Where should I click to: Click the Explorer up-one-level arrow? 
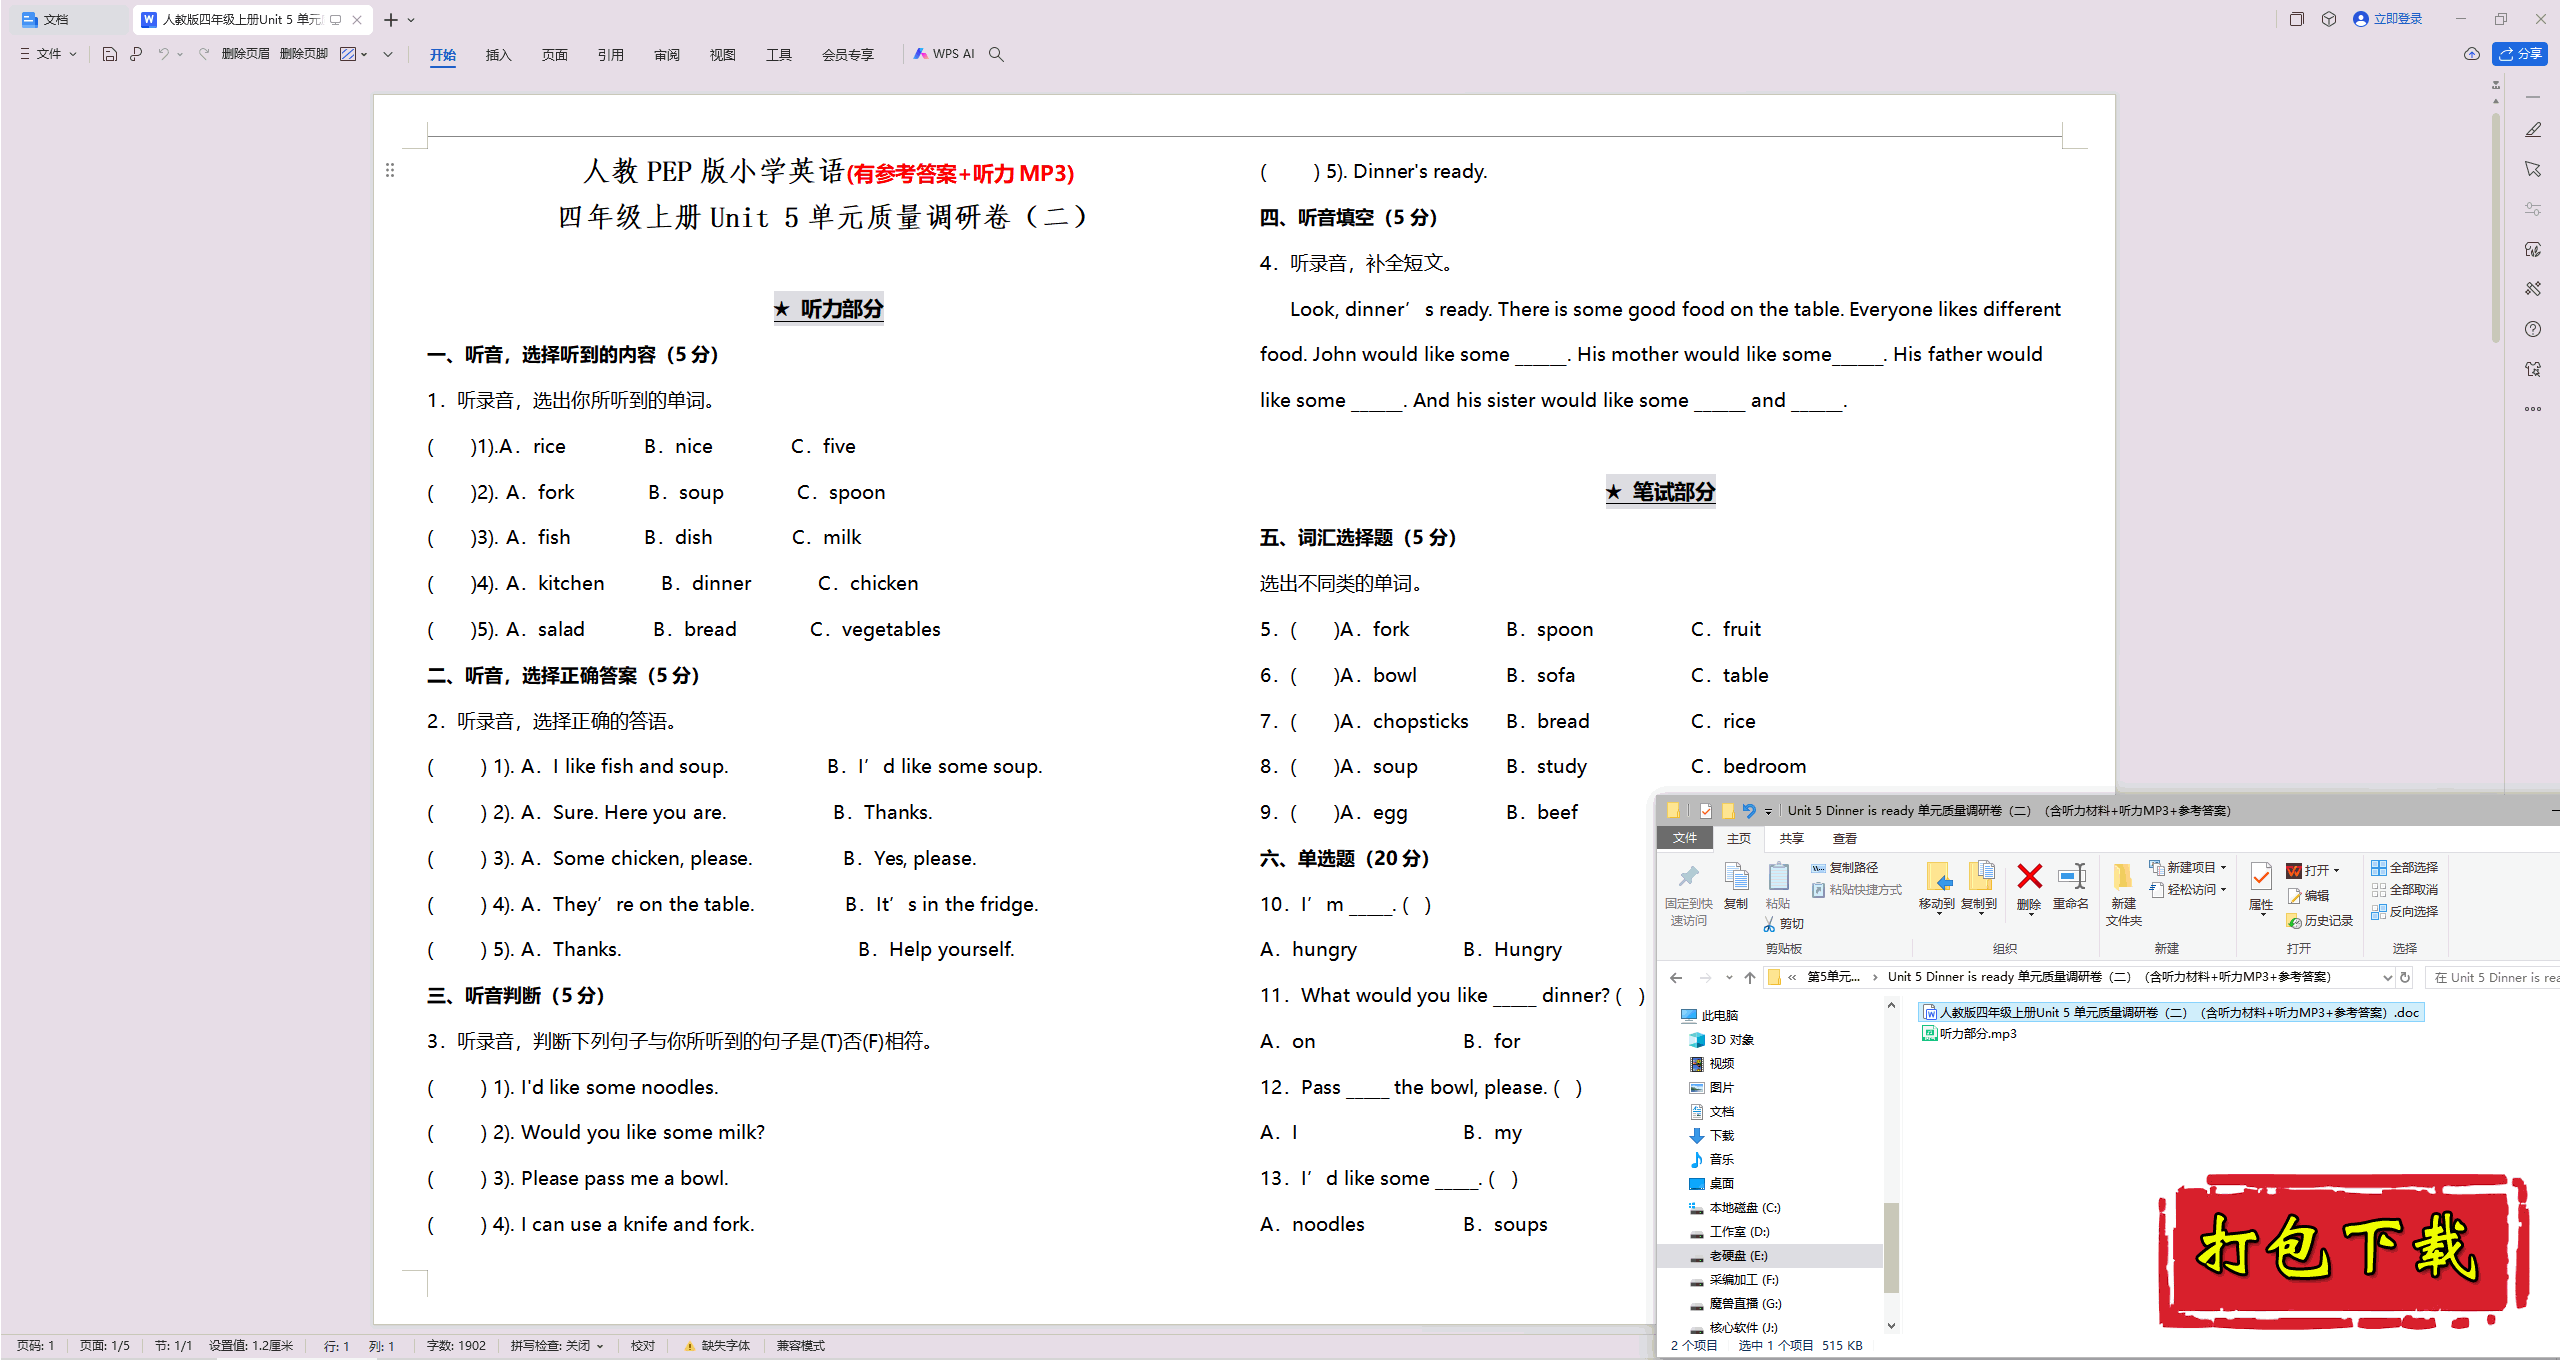1749,977
